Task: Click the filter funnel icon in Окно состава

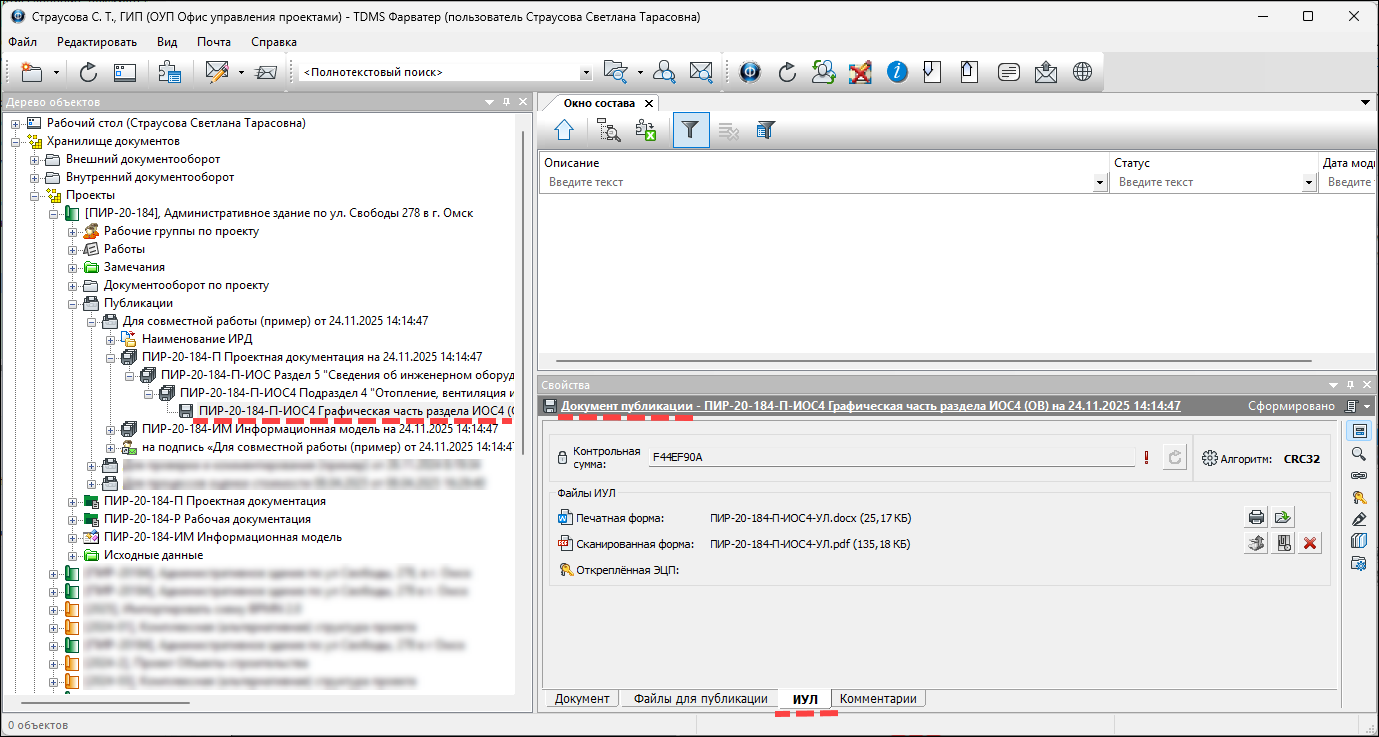Action: point(690,130)
